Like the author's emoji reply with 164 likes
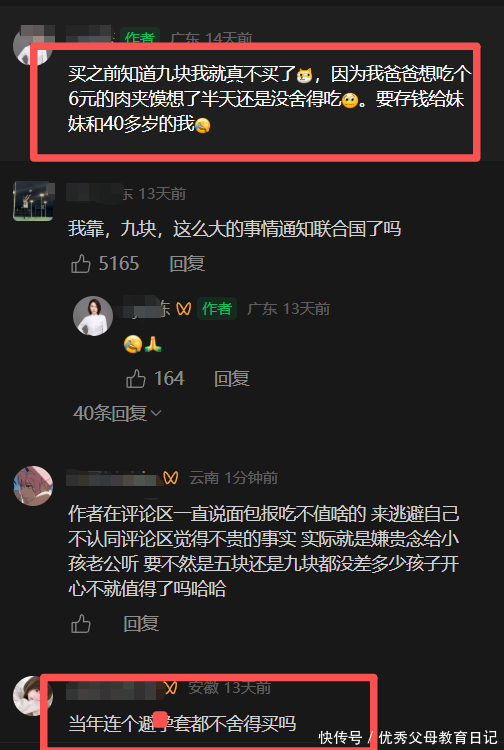Screen dimensions: 504x750 pos(136,379)
